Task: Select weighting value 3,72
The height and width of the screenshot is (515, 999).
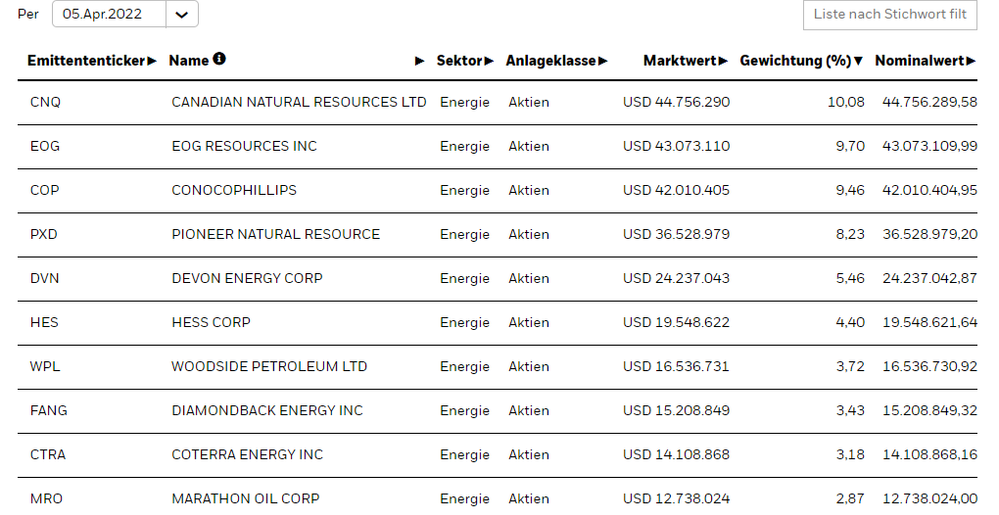Action: tap(851, 366)
